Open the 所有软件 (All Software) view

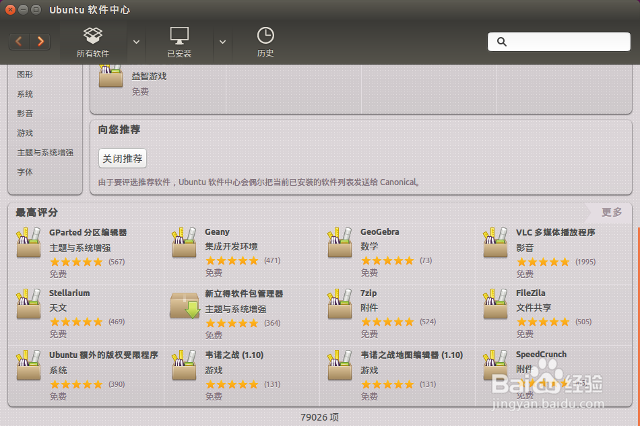tap(93, 42)
